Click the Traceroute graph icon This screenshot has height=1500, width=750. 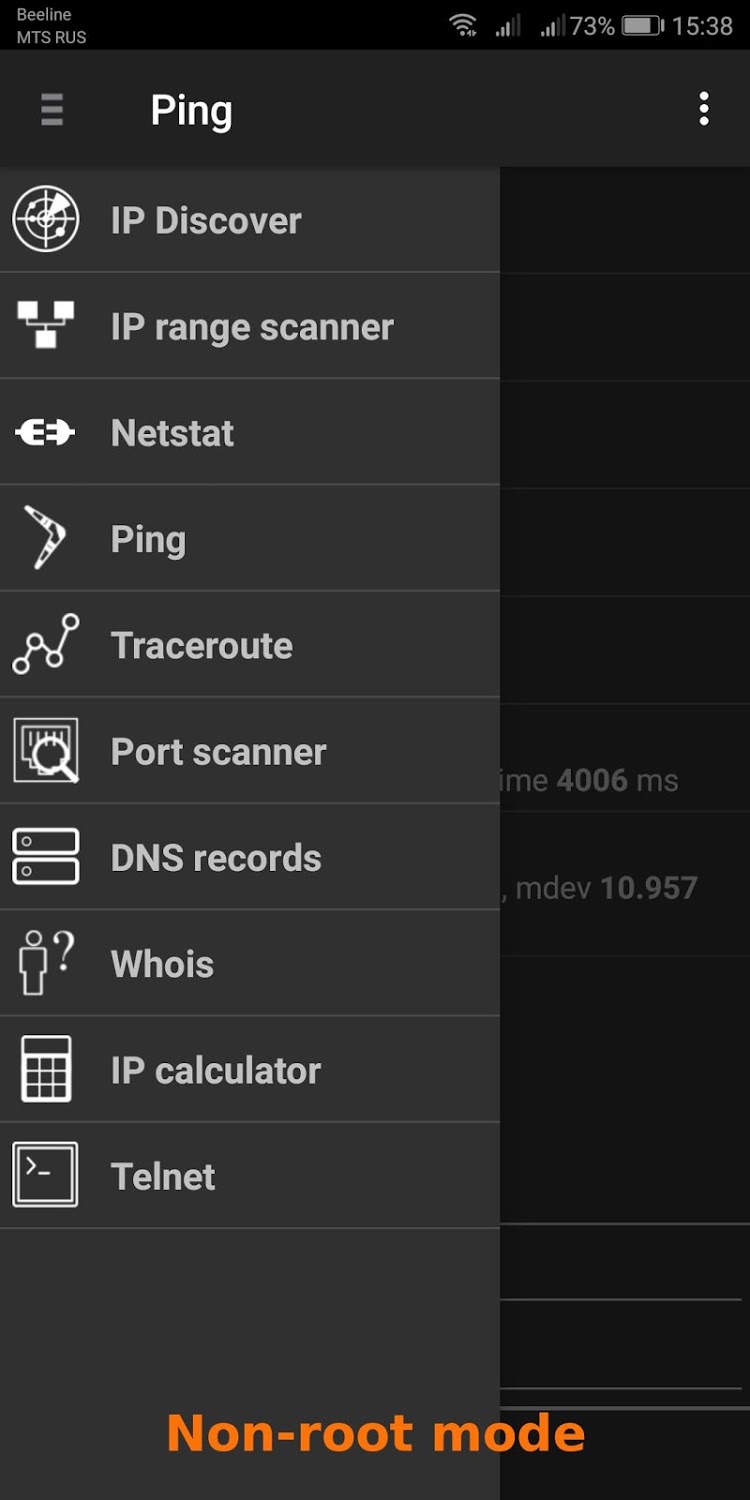(46, 645)
